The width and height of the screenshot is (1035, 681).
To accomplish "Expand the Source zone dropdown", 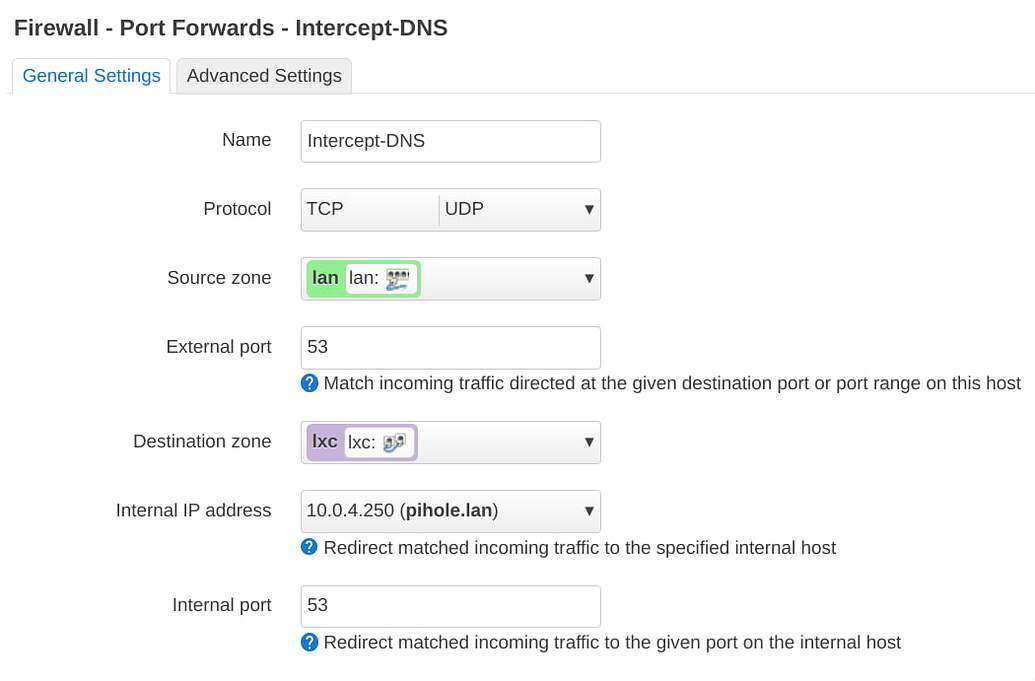I will [x=590, y=278].
